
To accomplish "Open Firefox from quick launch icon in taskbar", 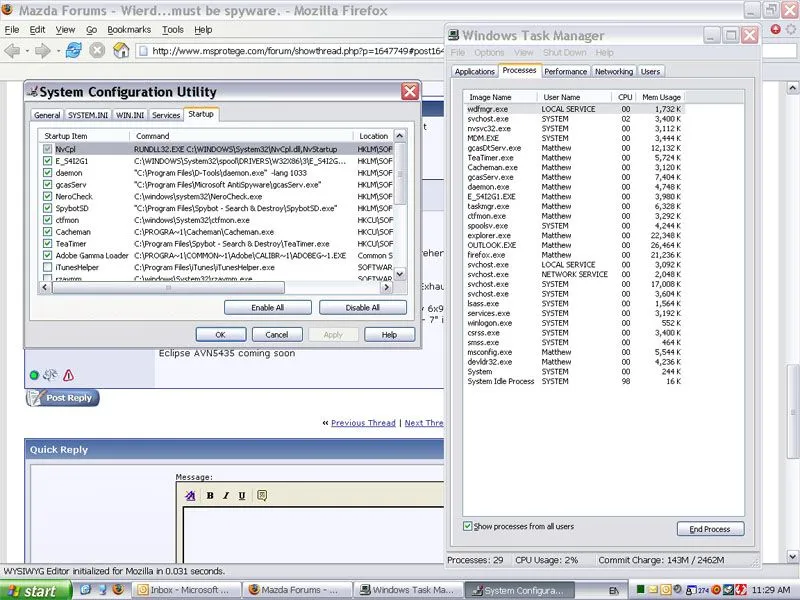I will [x=118, y=589].
